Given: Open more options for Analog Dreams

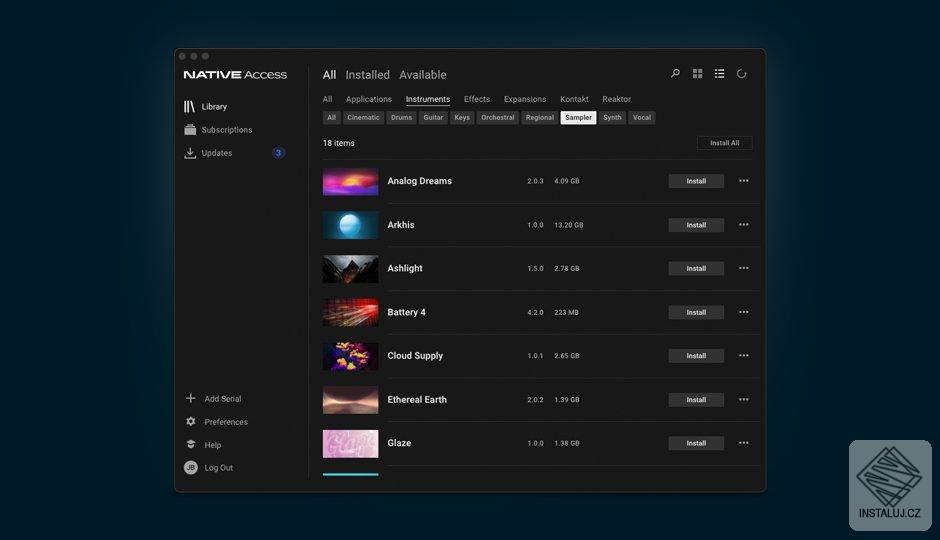Looking at the screenshot, I should [x=743, y=180].
